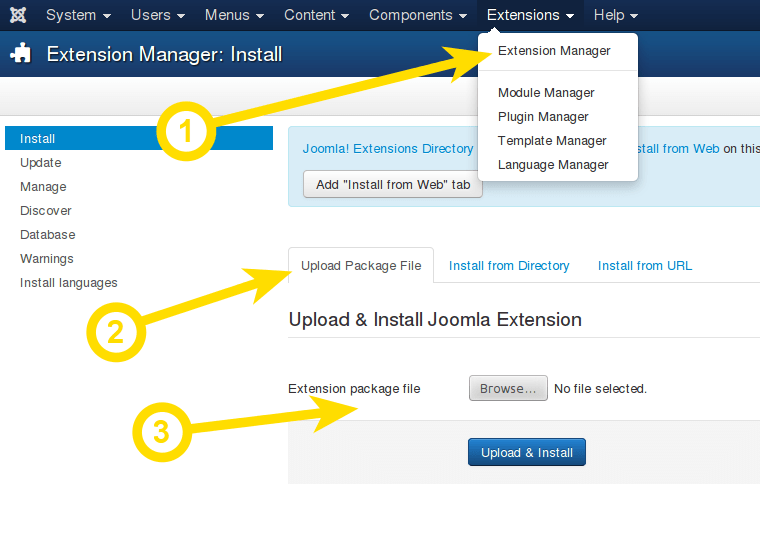Viewport: 760px width, 556px height.
Task: Click the Upload & Install Joomla Extension heading
Action: 435,320
